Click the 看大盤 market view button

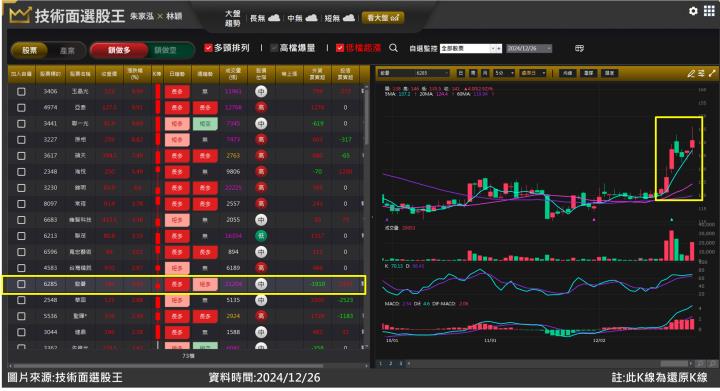click(383, 18)
